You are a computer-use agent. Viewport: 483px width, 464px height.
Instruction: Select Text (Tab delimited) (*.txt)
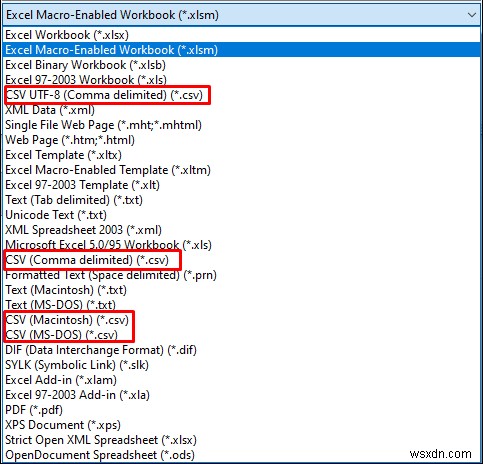241,200
